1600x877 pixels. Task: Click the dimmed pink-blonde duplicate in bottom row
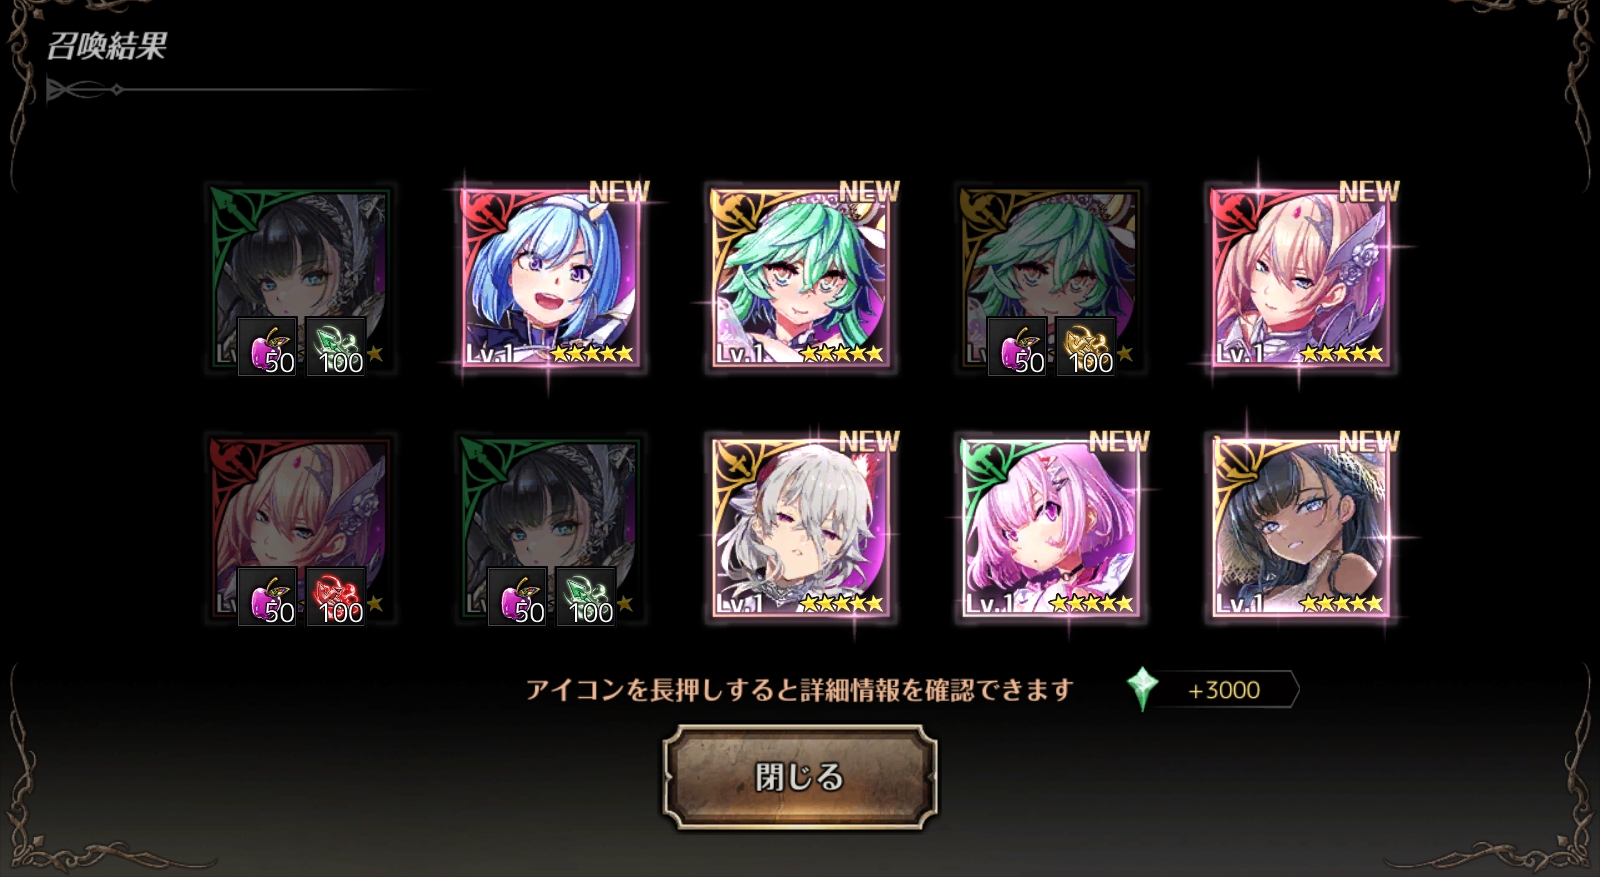(301, 528)
